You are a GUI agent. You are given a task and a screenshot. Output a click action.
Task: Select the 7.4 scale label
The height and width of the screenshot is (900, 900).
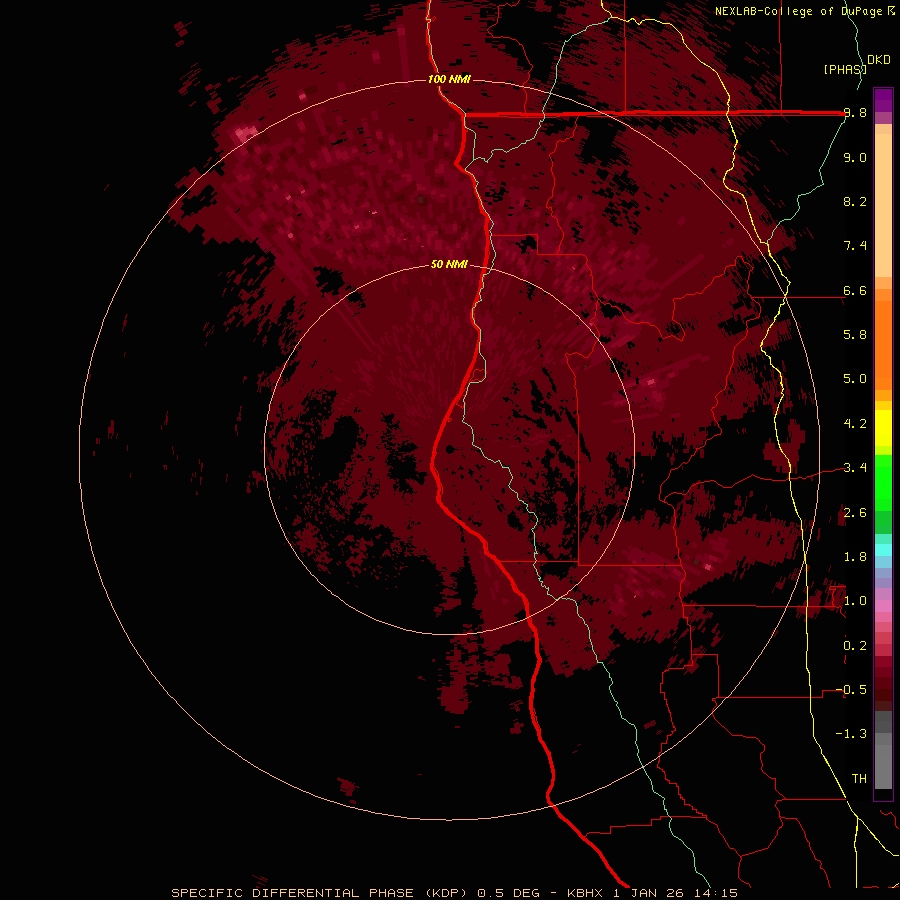click(x=855, y=246)
